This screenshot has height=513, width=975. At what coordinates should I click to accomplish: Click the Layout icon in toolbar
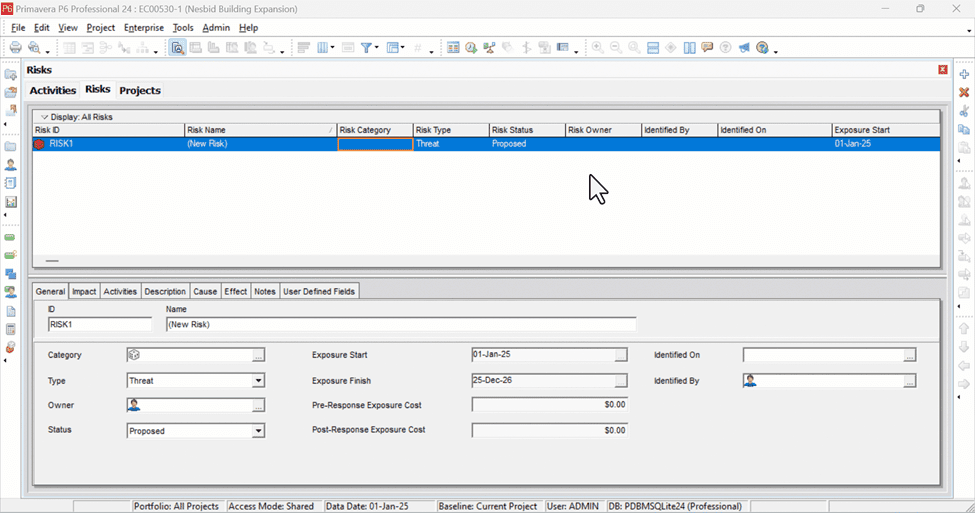coord(392,48)
